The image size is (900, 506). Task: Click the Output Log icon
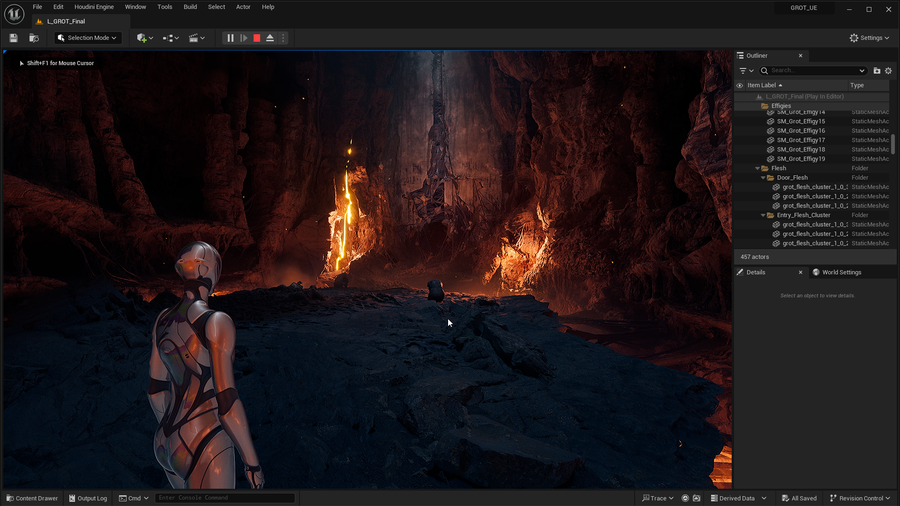coord(72,498)
